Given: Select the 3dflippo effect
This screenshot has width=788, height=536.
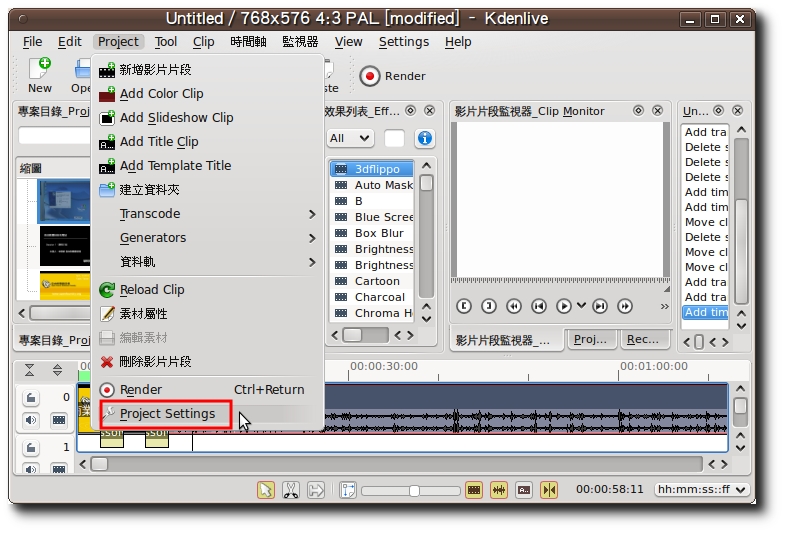Looking at the screenshot, I should (x=372, y=169).
